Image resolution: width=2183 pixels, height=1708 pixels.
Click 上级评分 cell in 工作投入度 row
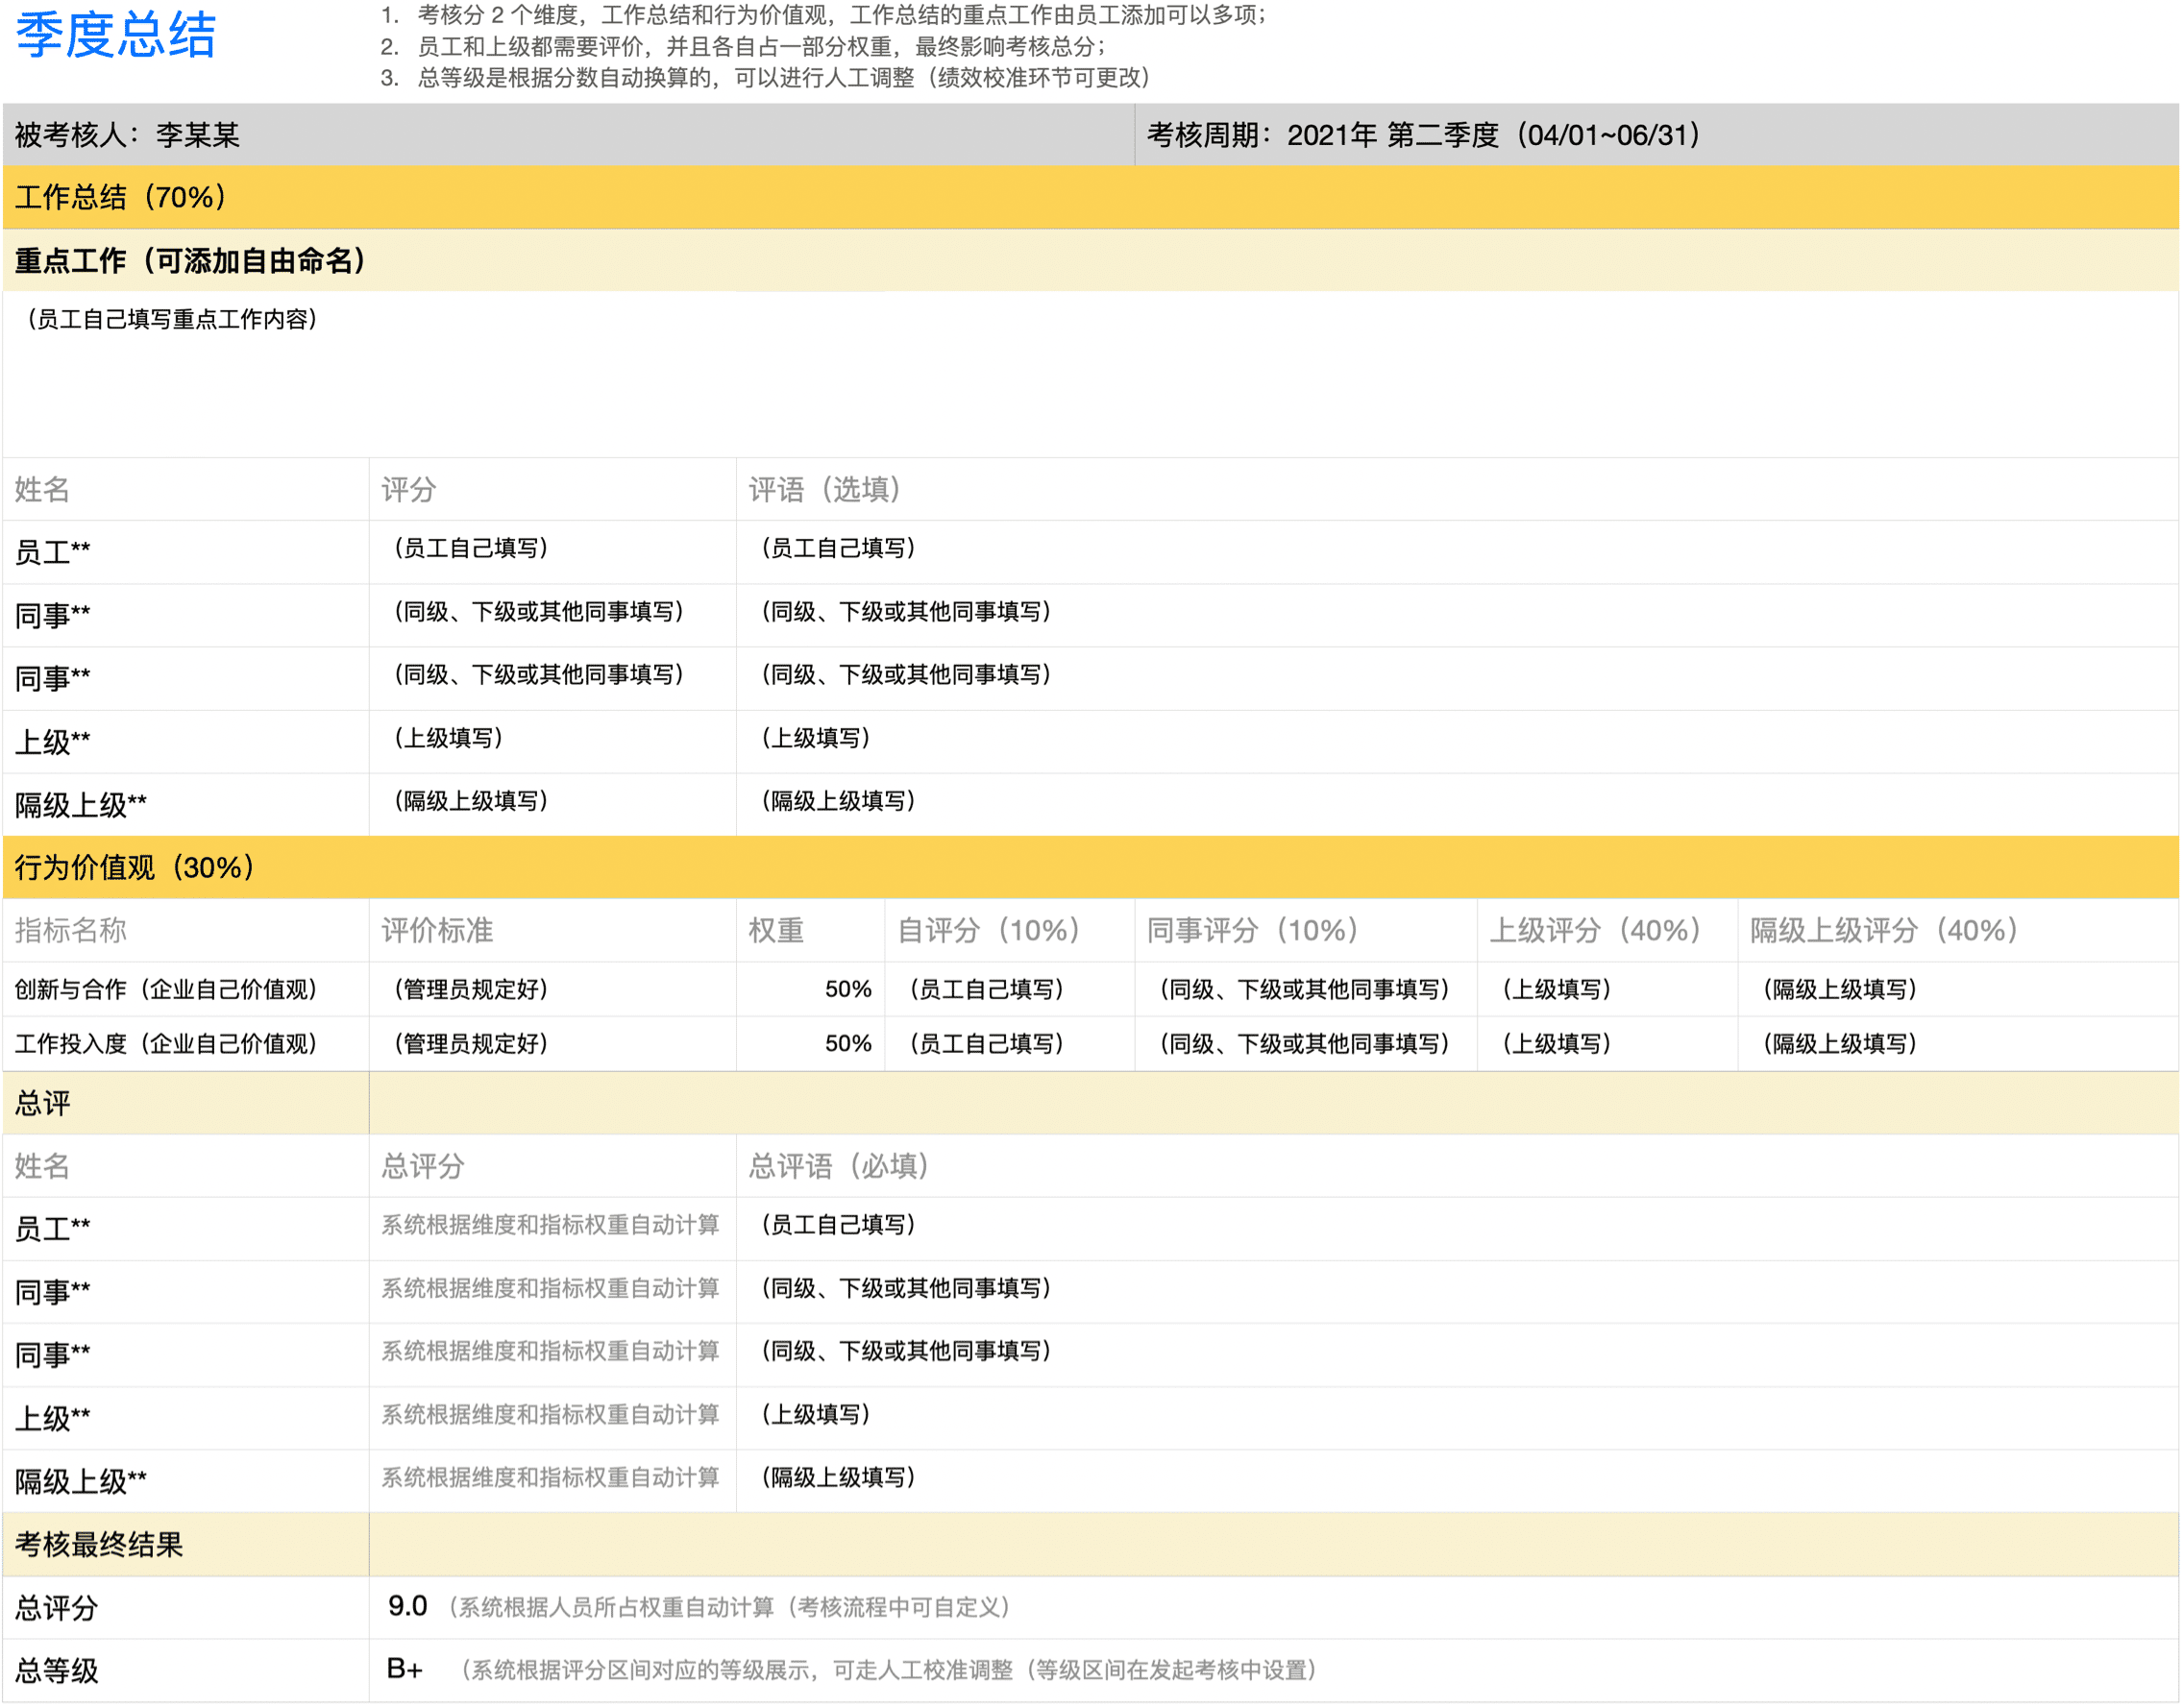coord(1608,1044)
